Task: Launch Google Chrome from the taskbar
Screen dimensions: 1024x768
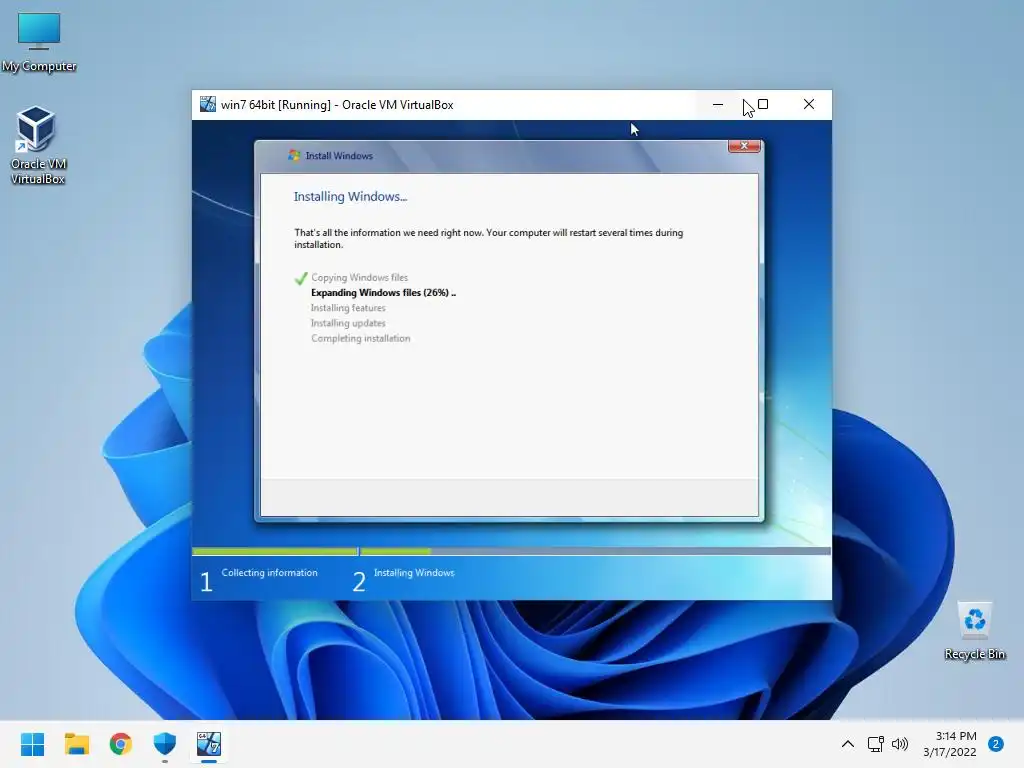Action: point(121,744)
